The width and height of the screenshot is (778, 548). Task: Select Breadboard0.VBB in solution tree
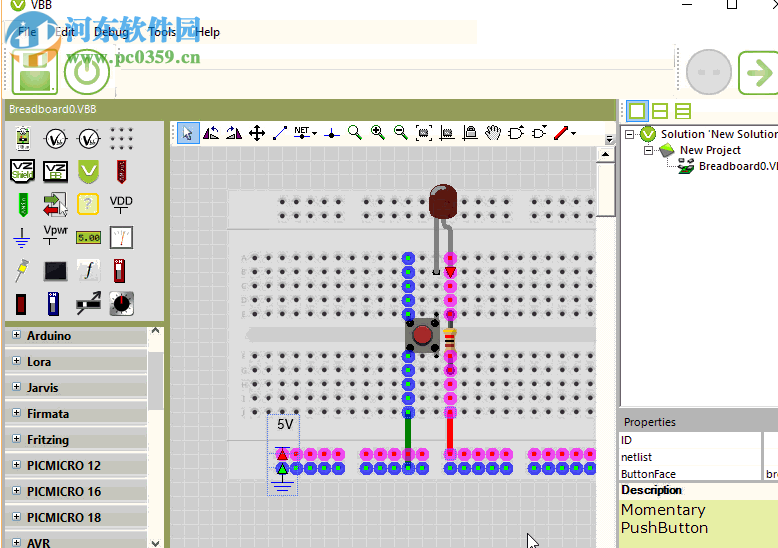738,166
